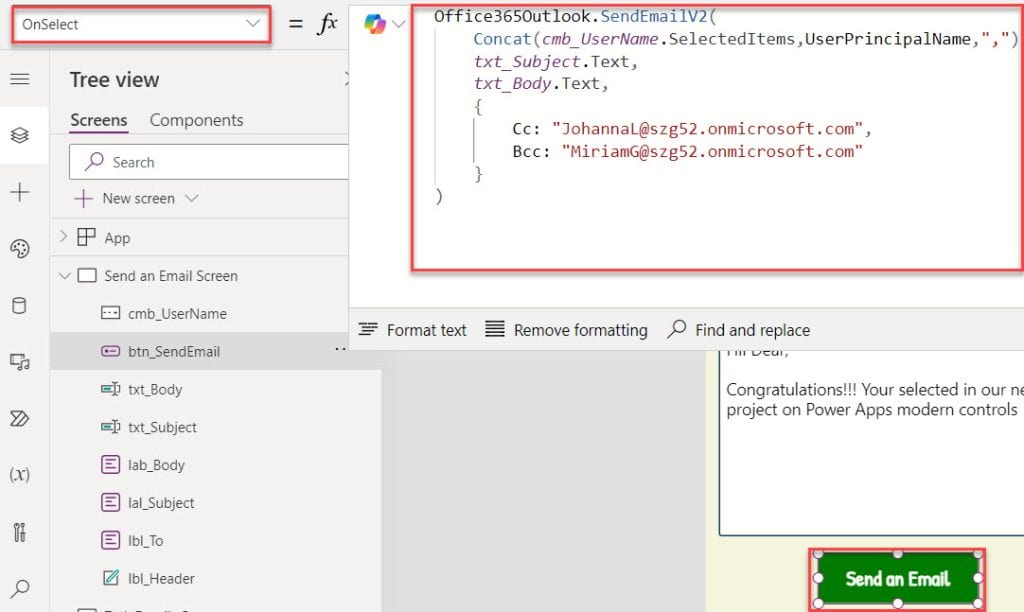This screenshot has height=612, width=1024.
Task: Select lbl_Header in tree view
Action: pos(161,579)
